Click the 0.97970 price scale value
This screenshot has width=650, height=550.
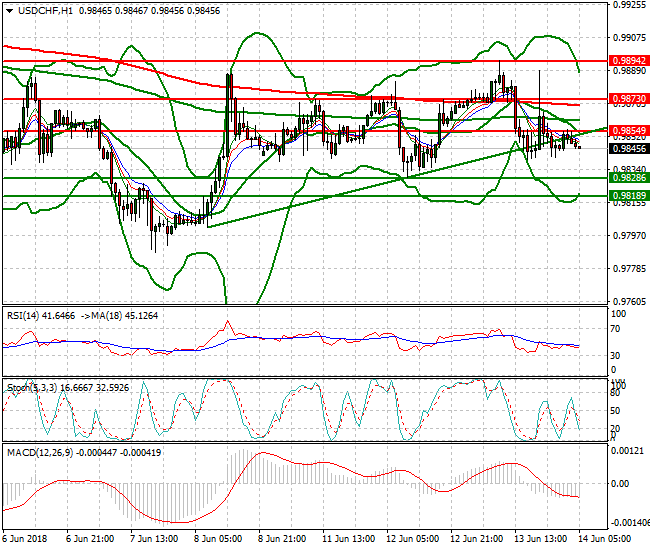tap(629, 236)
